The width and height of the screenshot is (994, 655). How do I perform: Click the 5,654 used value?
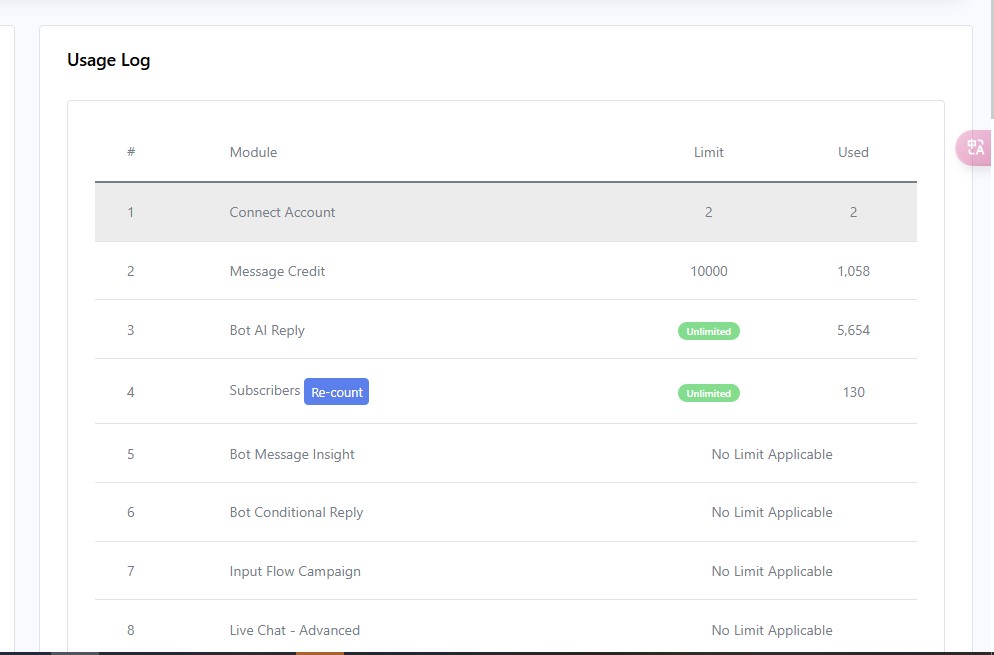click(853, 330)
